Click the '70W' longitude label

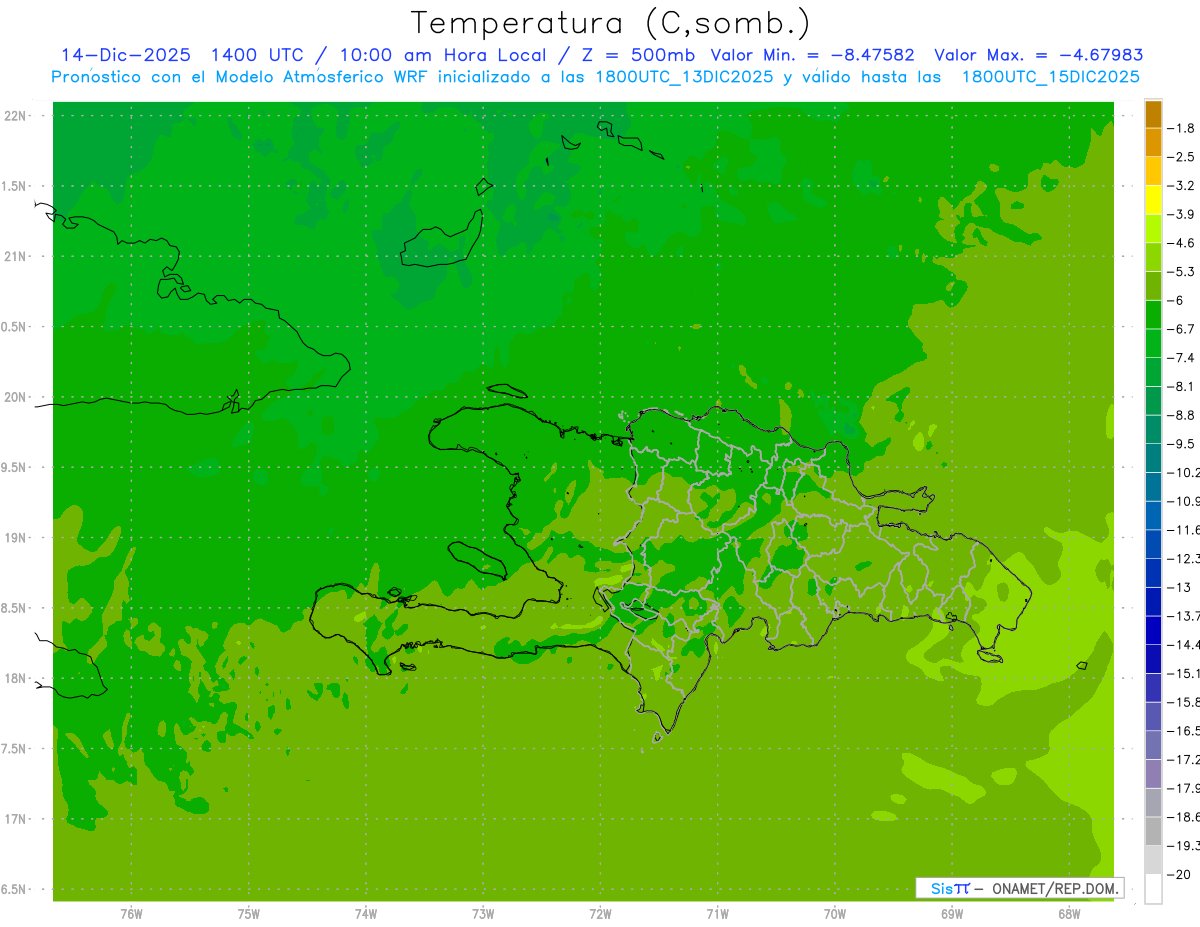click(x=835, y=914)
